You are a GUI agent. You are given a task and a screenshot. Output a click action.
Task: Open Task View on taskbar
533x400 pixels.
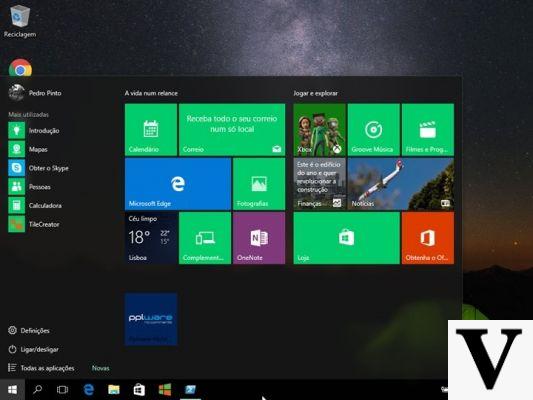point(63,389)
